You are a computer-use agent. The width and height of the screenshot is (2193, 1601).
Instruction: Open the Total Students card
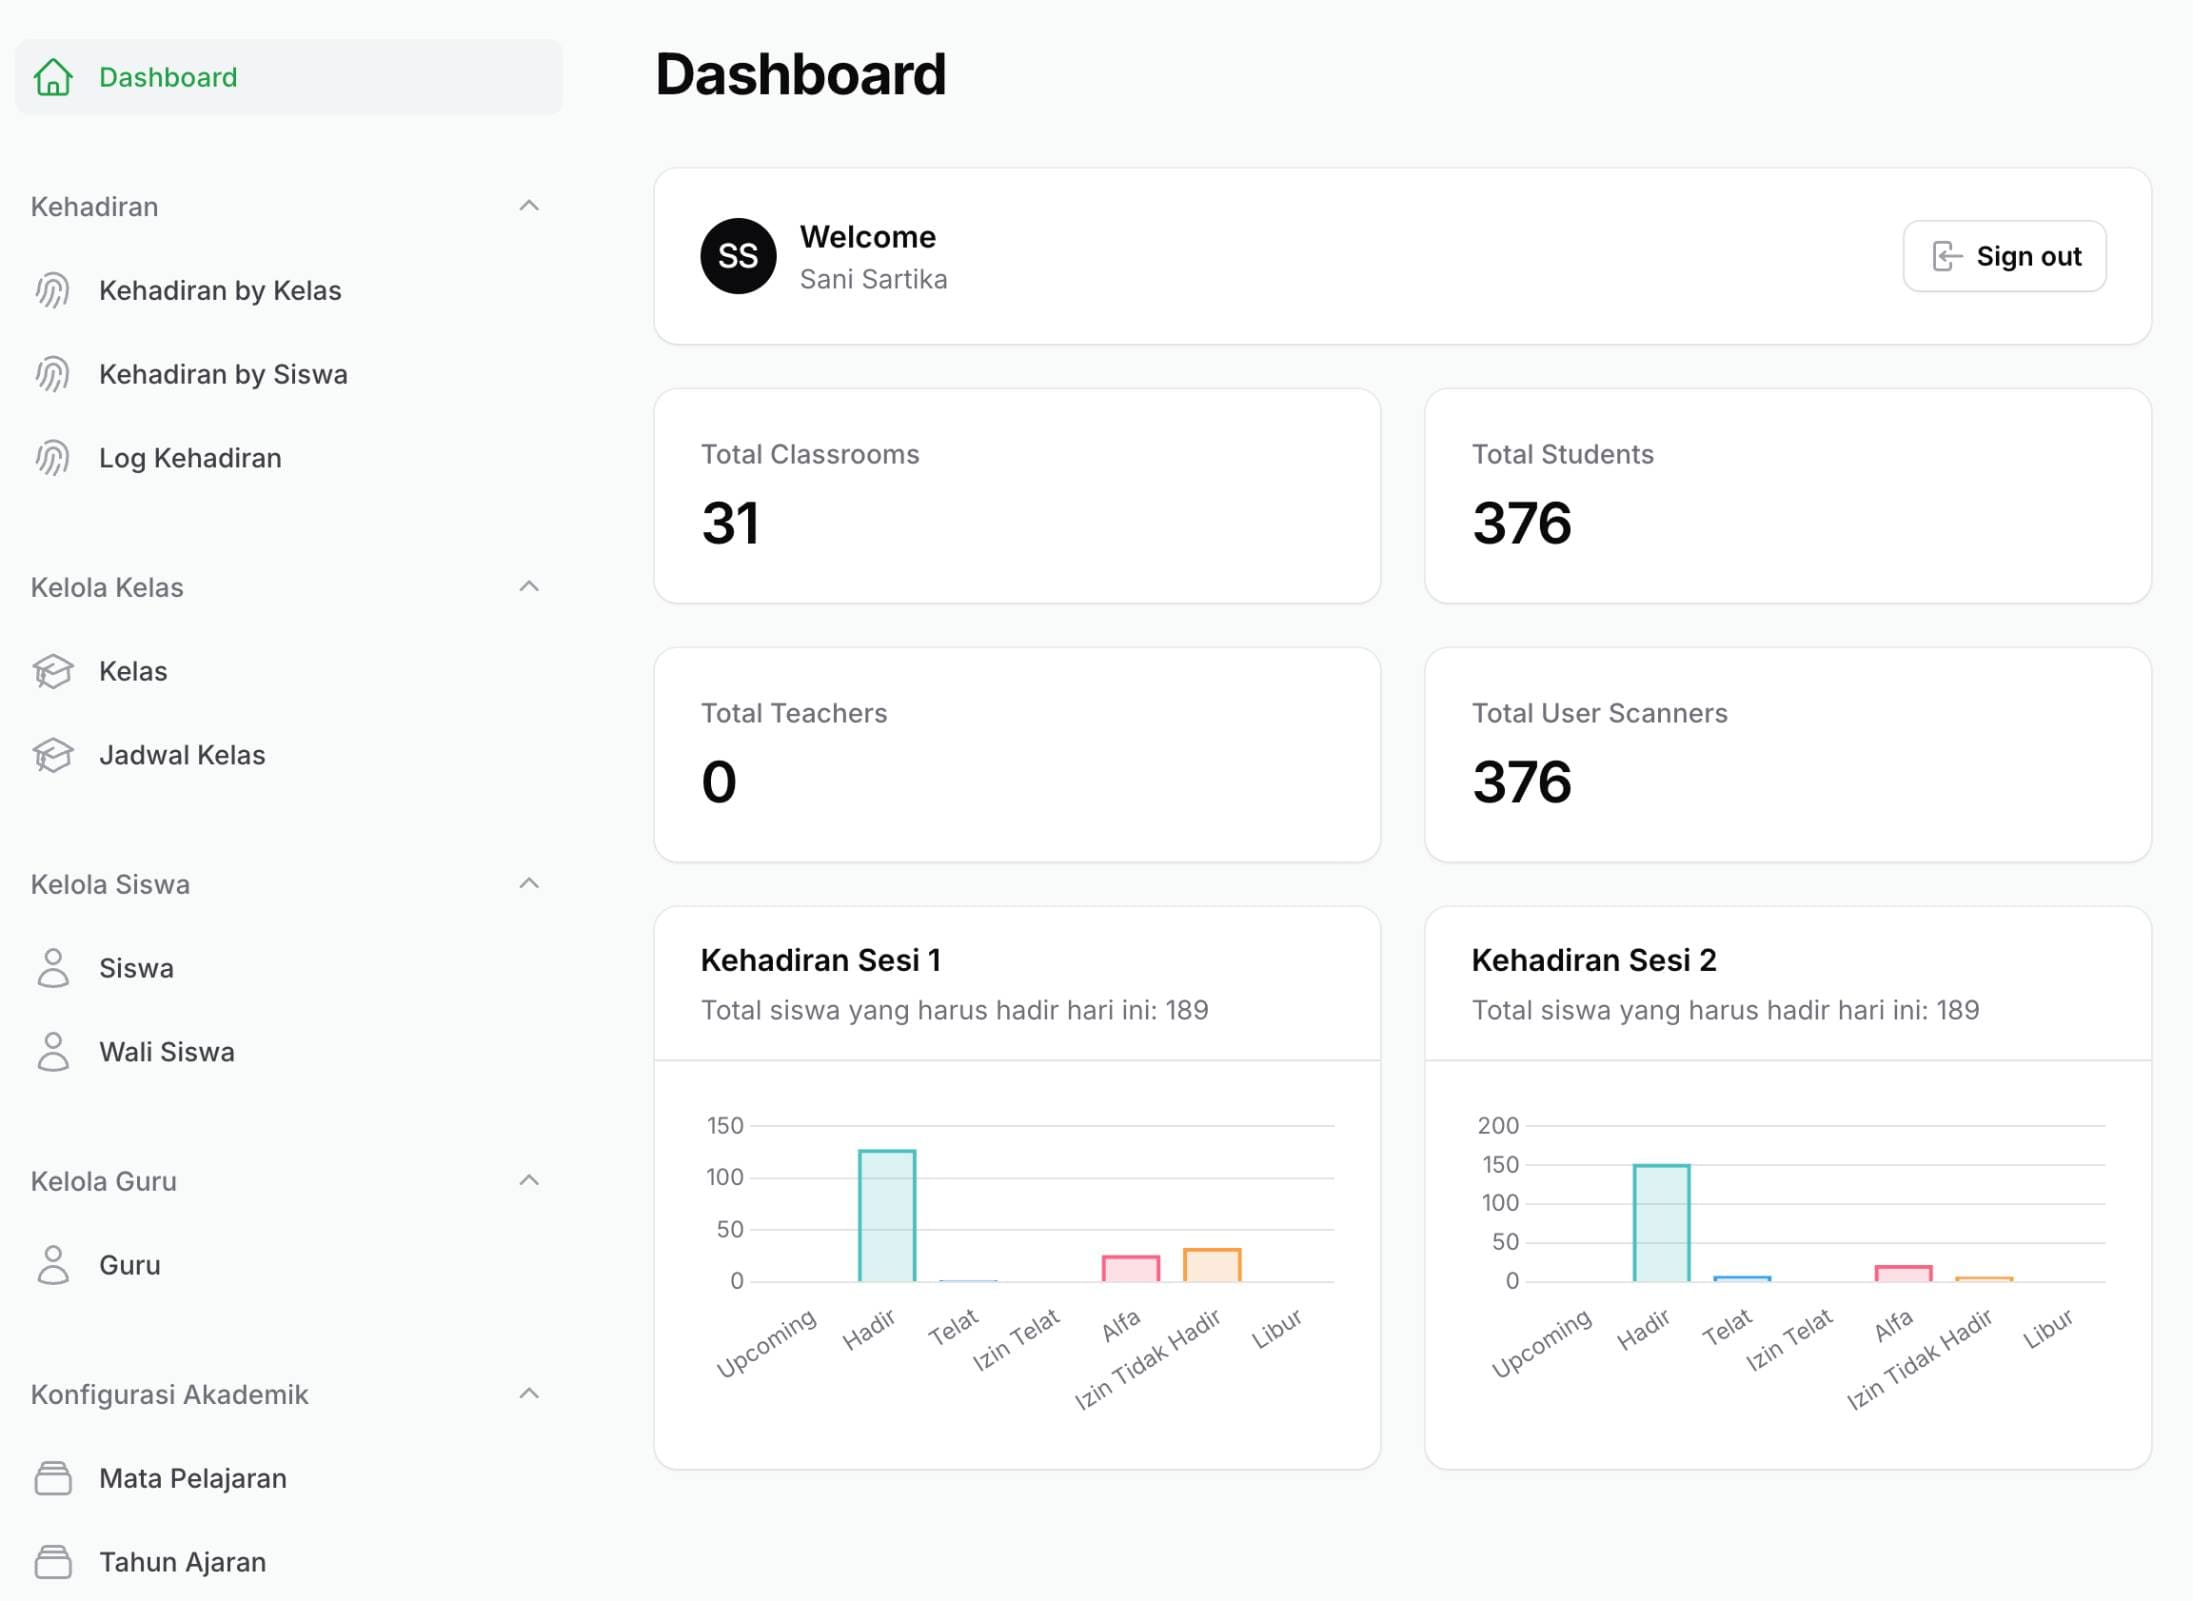[1788, 495]
